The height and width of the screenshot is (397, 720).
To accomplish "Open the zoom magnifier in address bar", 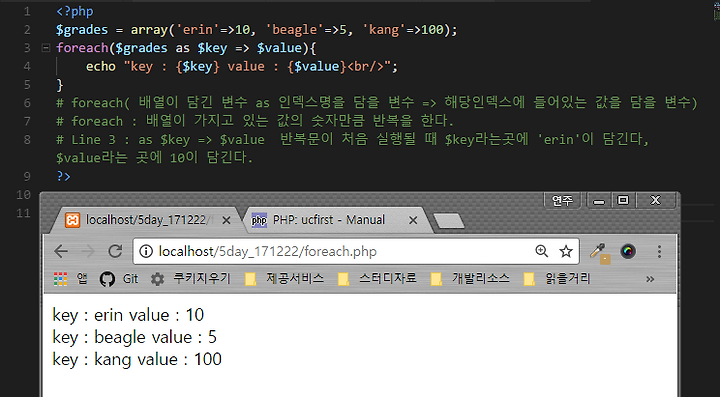I will coord(541,251).
